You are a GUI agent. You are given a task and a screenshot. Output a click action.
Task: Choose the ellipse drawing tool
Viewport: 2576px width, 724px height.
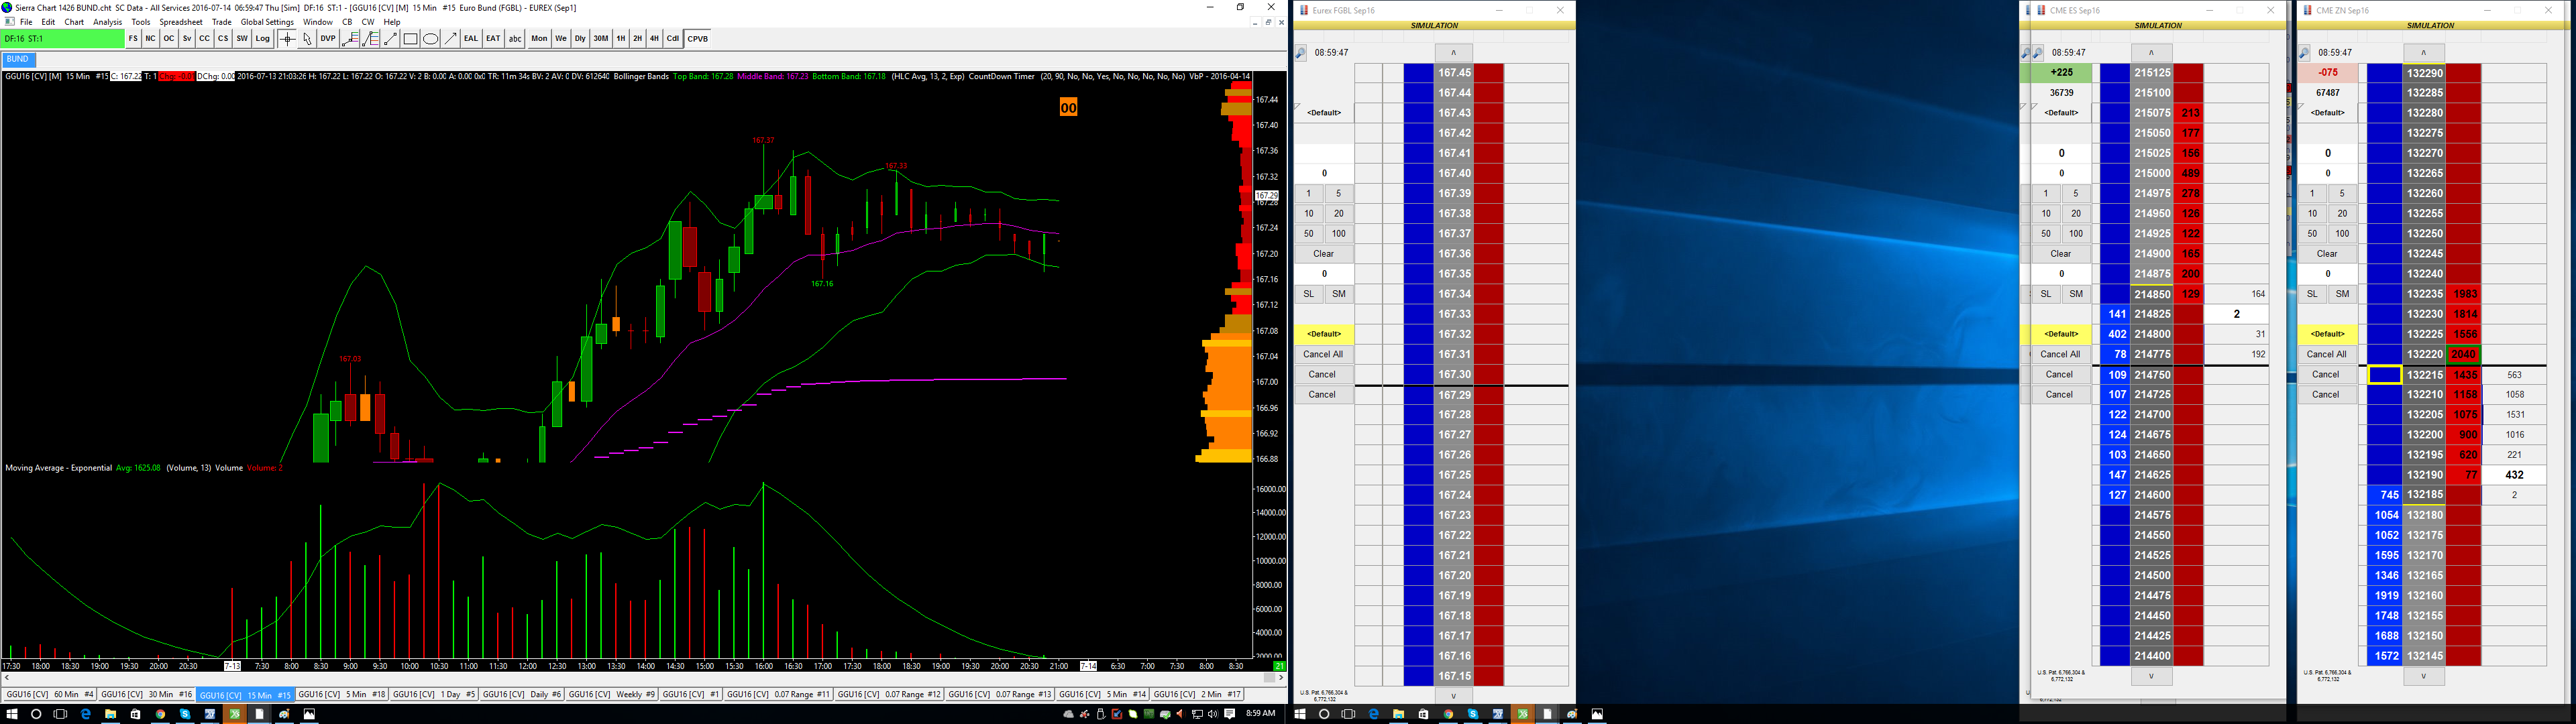430,39
